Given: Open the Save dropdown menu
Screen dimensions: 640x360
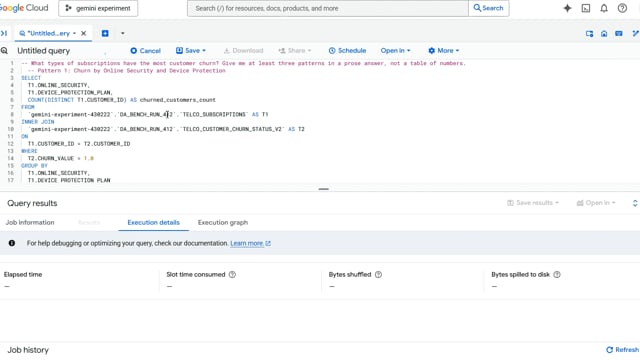Looking at the screenshot, I should coord(191,51).
